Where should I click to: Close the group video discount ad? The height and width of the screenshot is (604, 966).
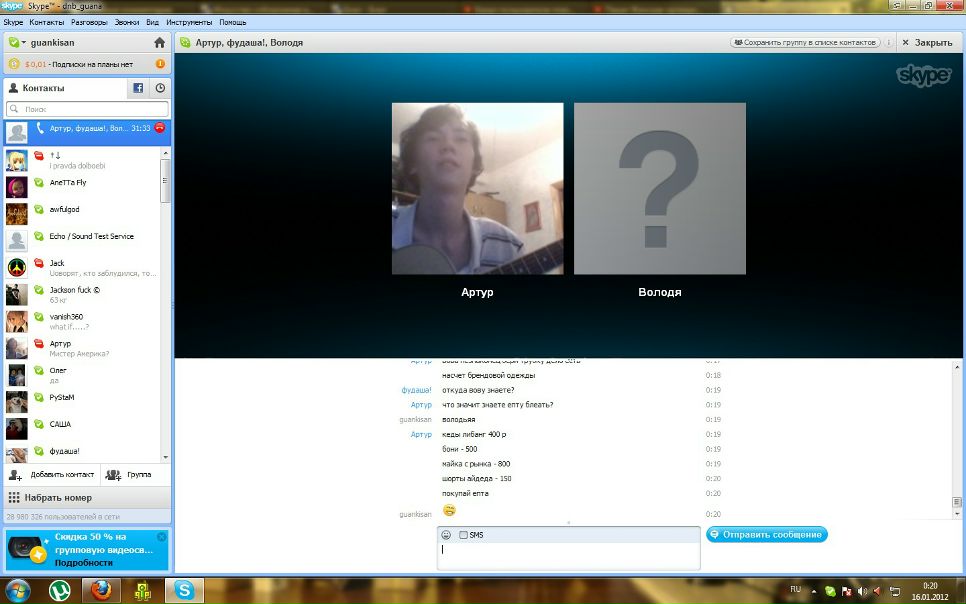(x=162, y=536)
